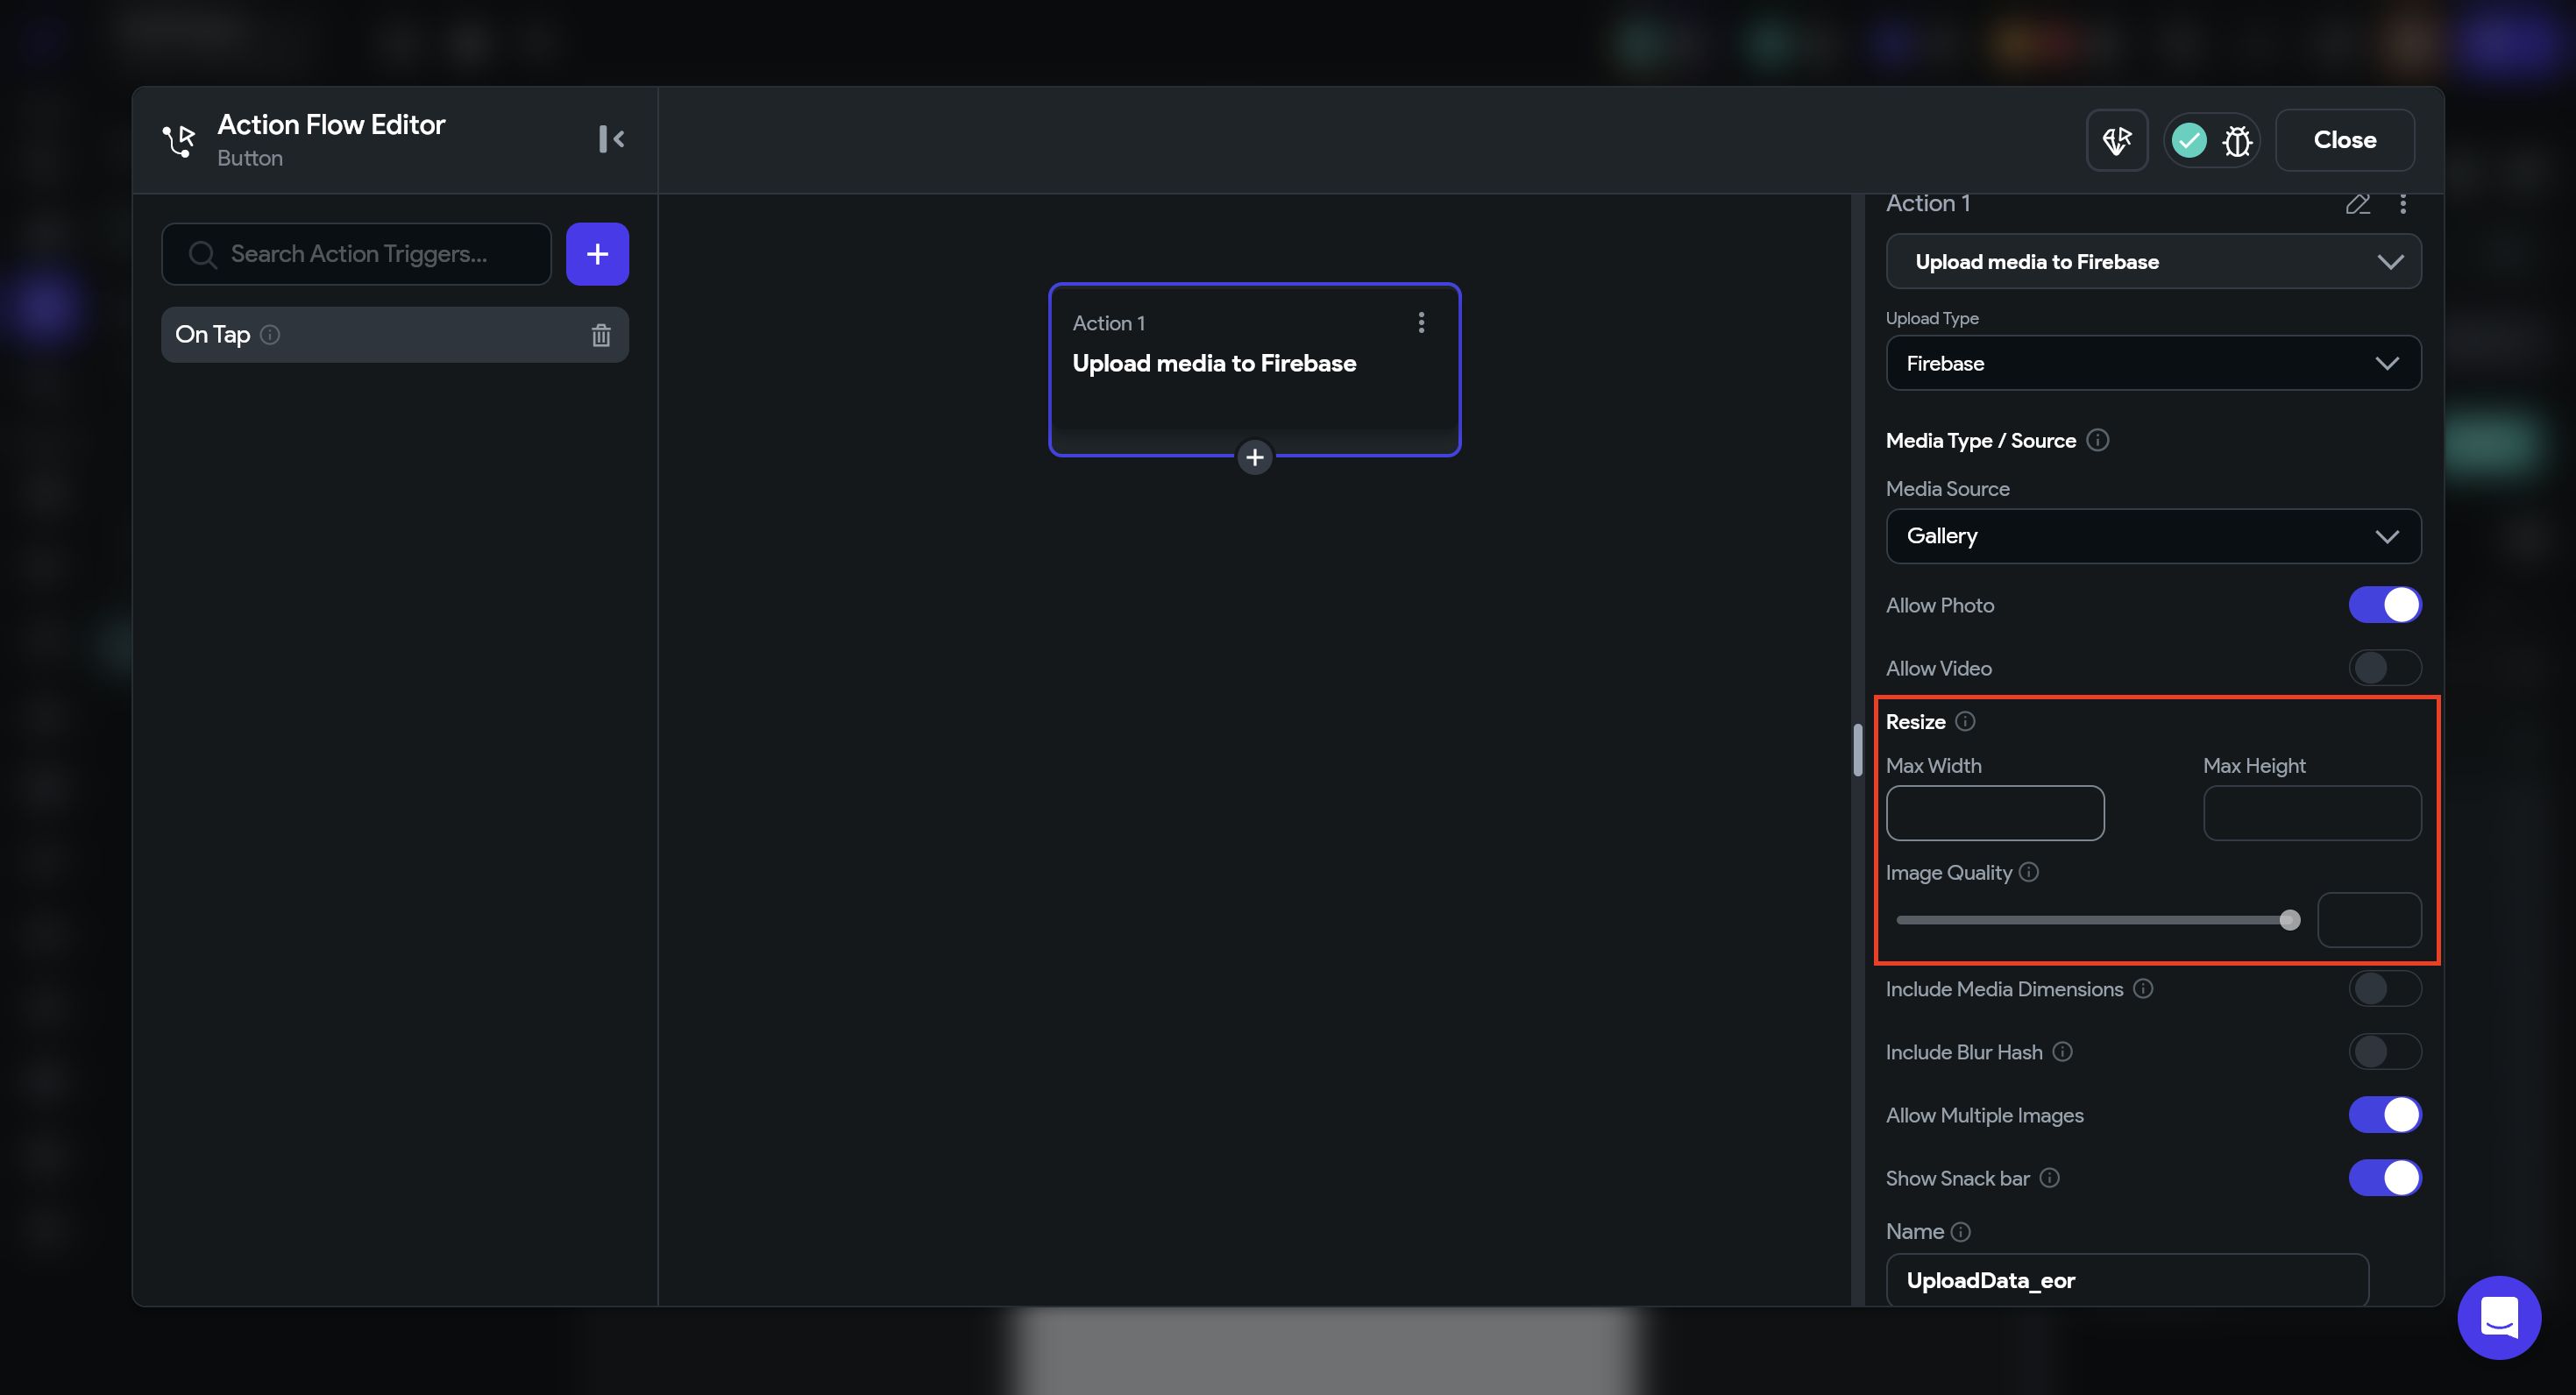Screen dimensions: 2576x1395
Task: Click the info icon next to Resize
Action: (1965, 721)
